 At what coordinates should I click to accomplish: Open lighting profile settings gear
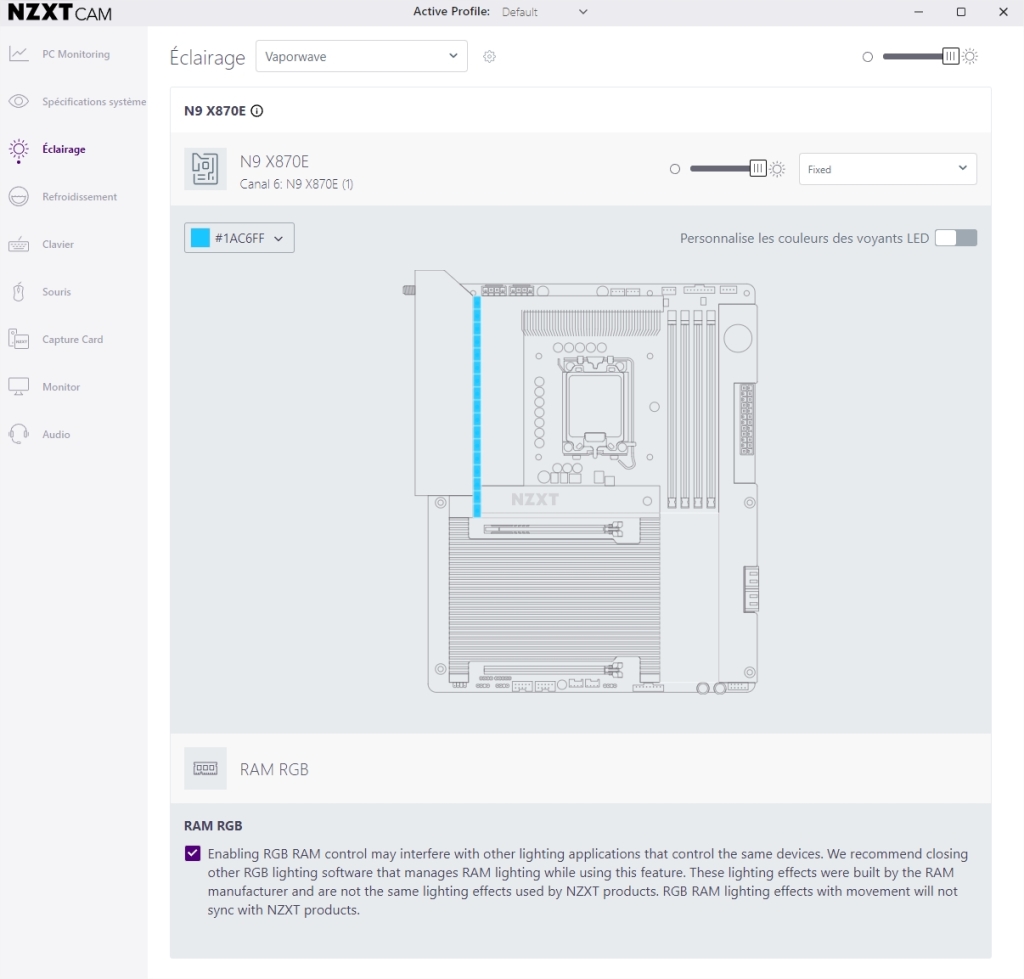(489, 57)
